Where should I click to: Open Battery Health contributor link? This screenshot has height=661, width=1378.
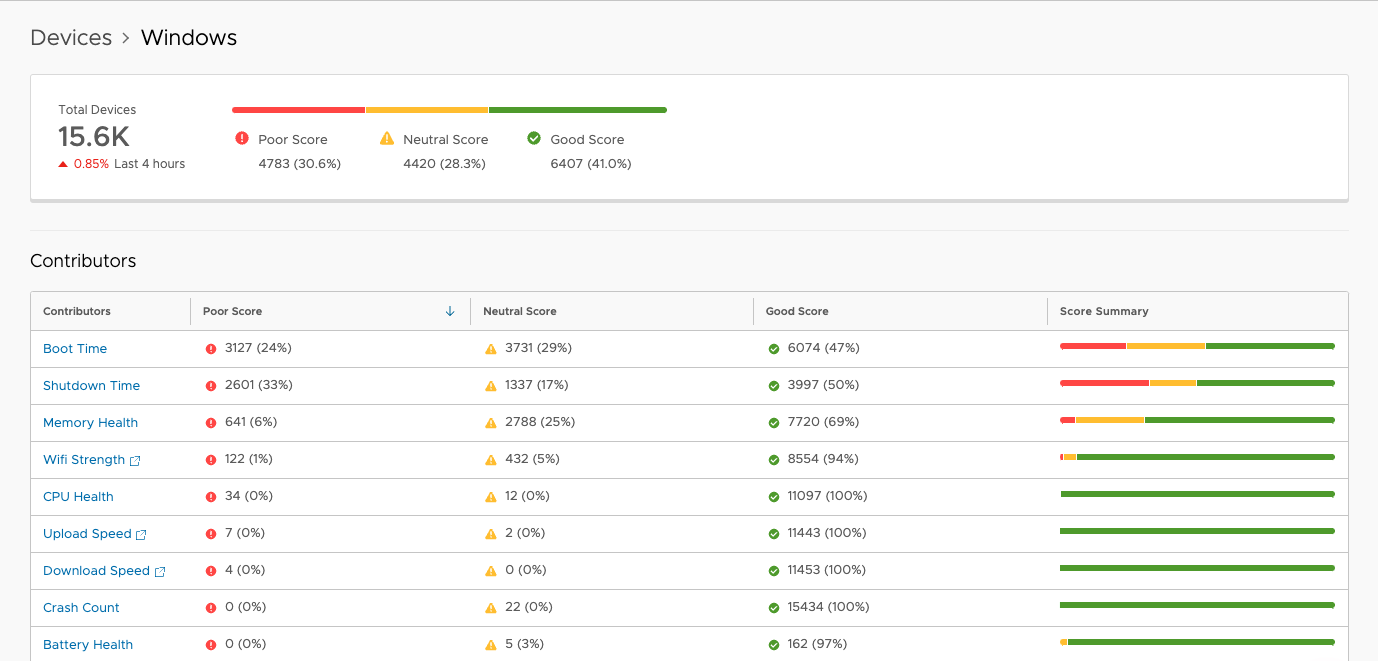tap(88, 645)
